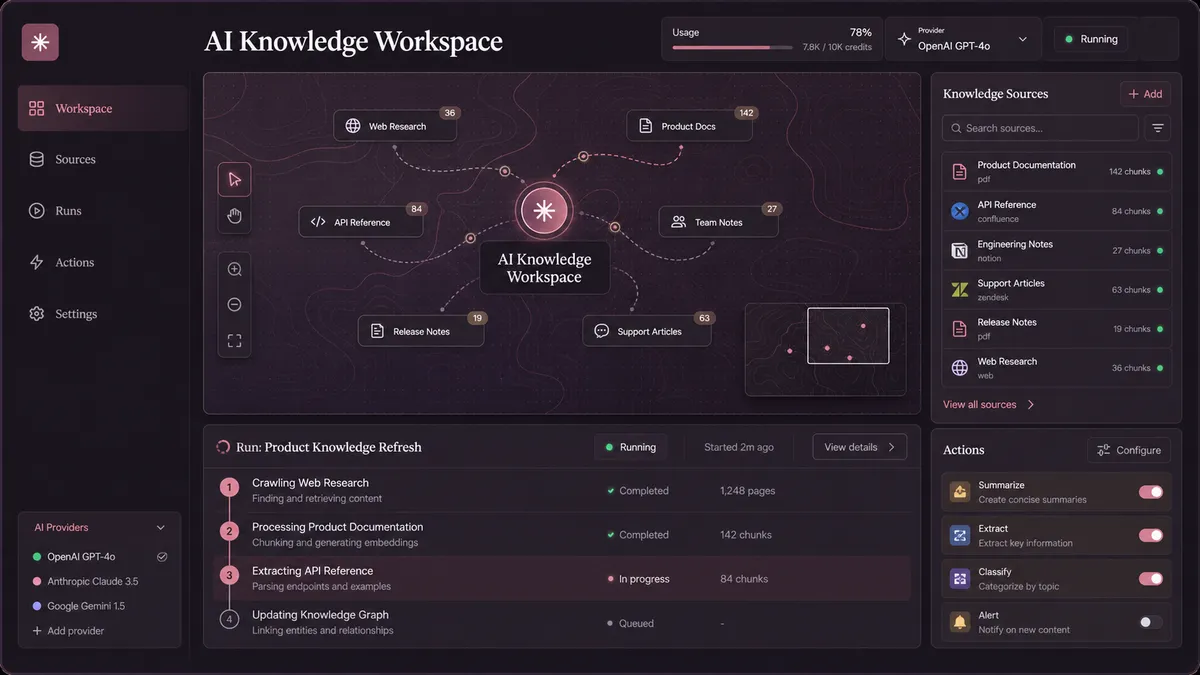Disable the Summarize action toggle
Viewport: 1200px width, 675px height.
[x=1151, y=492]
